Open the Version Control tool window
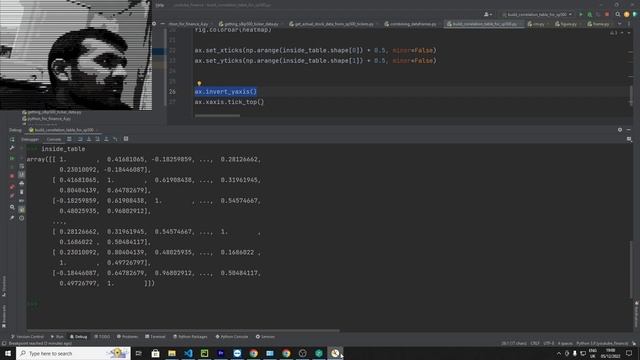Image resolution: width=640 pixels, height=360 pixels. [27, 337]
